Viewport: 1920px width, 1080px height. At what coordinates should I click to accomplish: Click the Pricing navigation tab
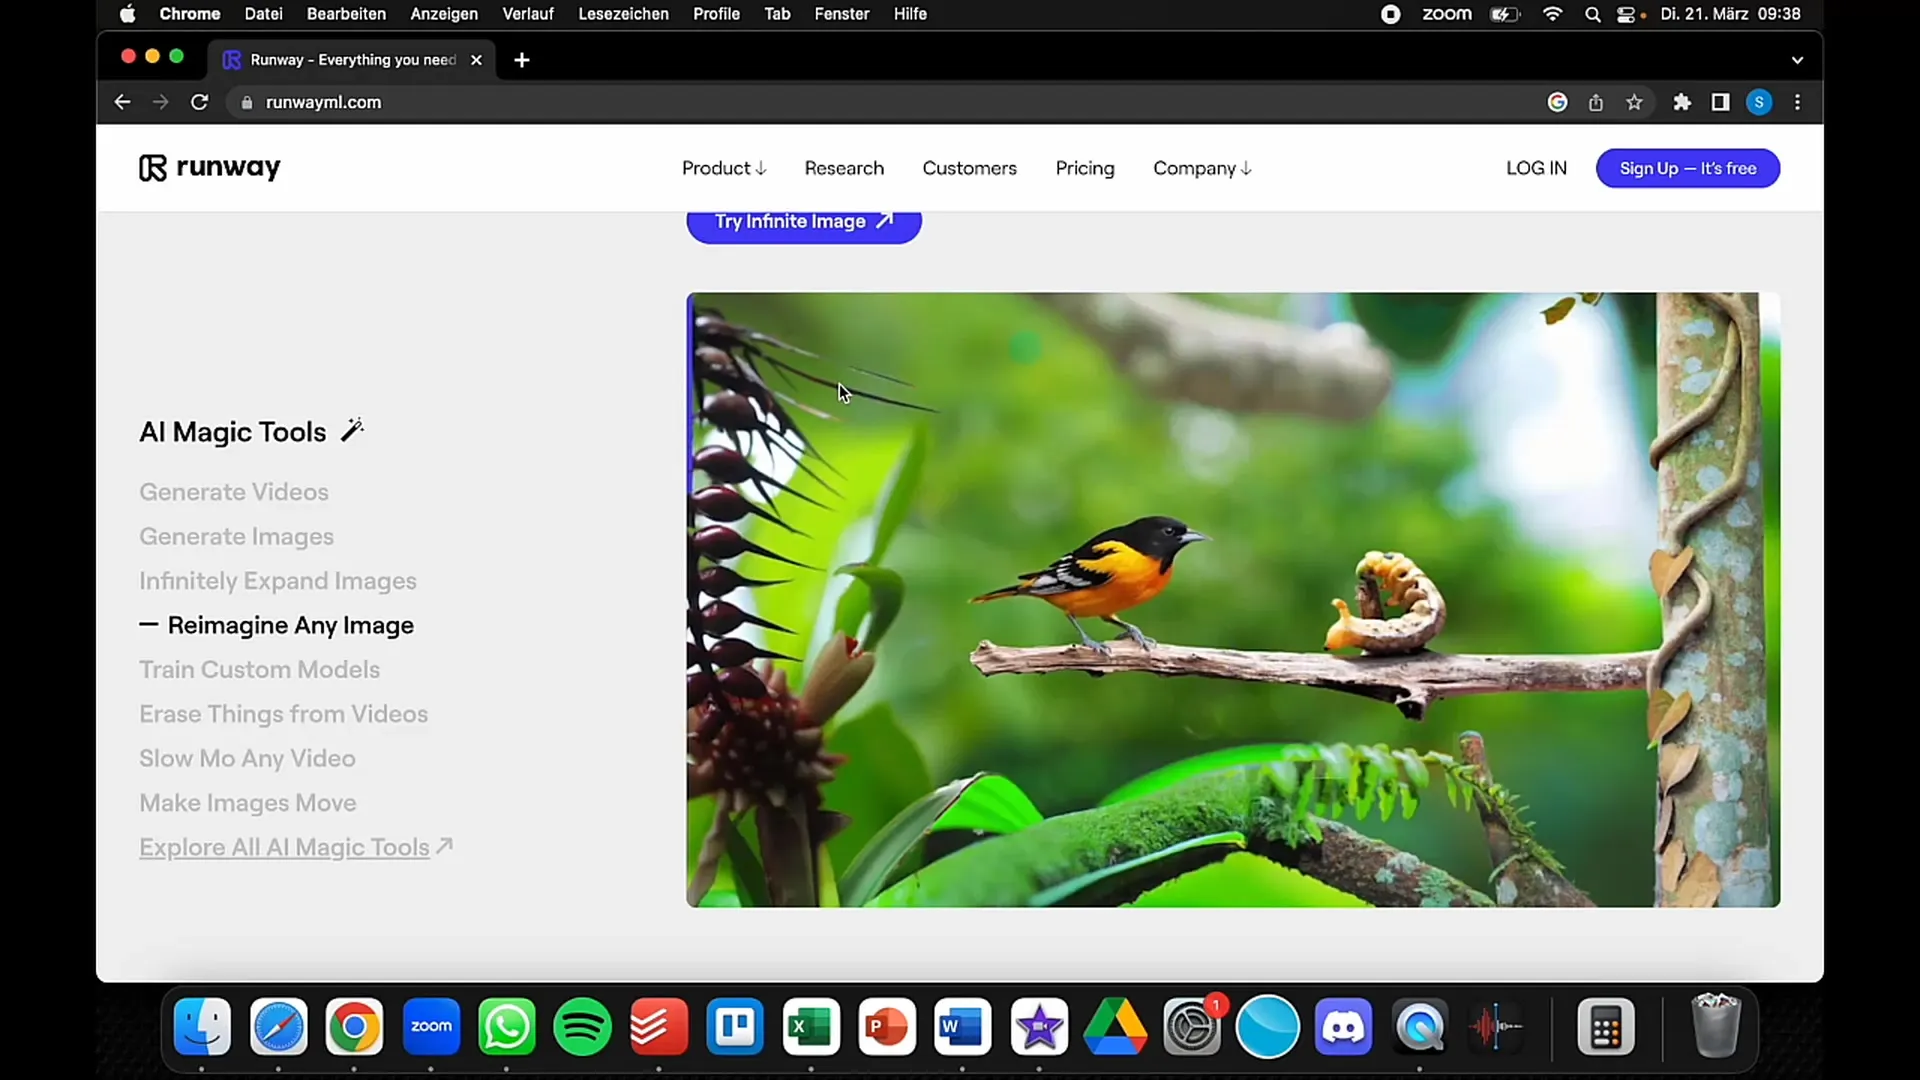point(1084,167)
